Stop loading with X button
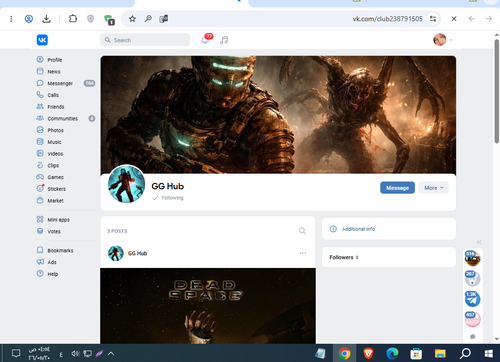Screen dimensions: 500x362 pyautogui.click(x=454, y=19)
